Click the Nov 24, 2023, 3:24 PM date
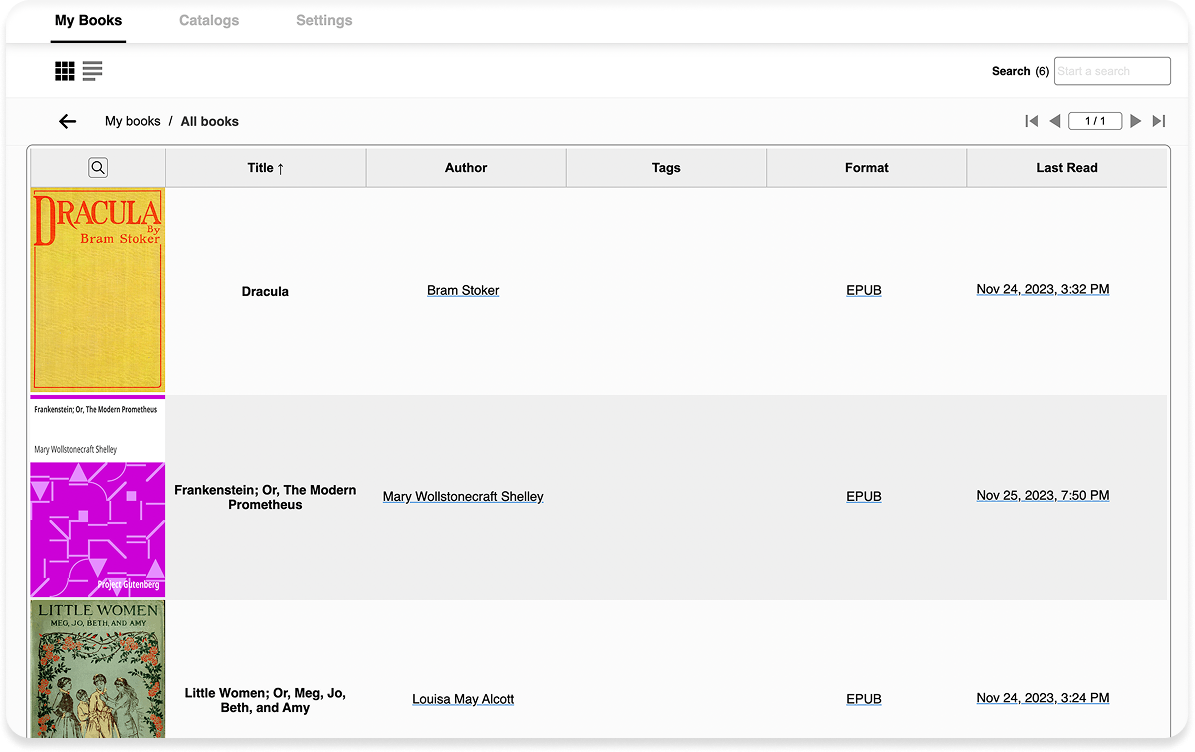 click(1043, 697)
